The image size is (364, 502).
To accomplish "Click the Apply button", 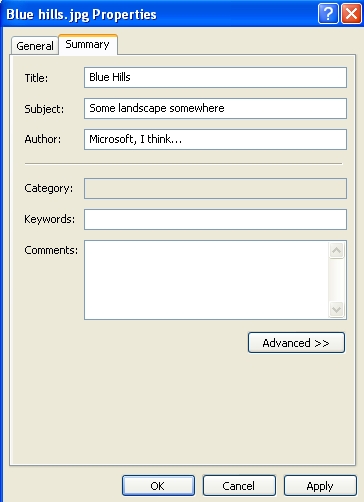I will click(320, 486).
